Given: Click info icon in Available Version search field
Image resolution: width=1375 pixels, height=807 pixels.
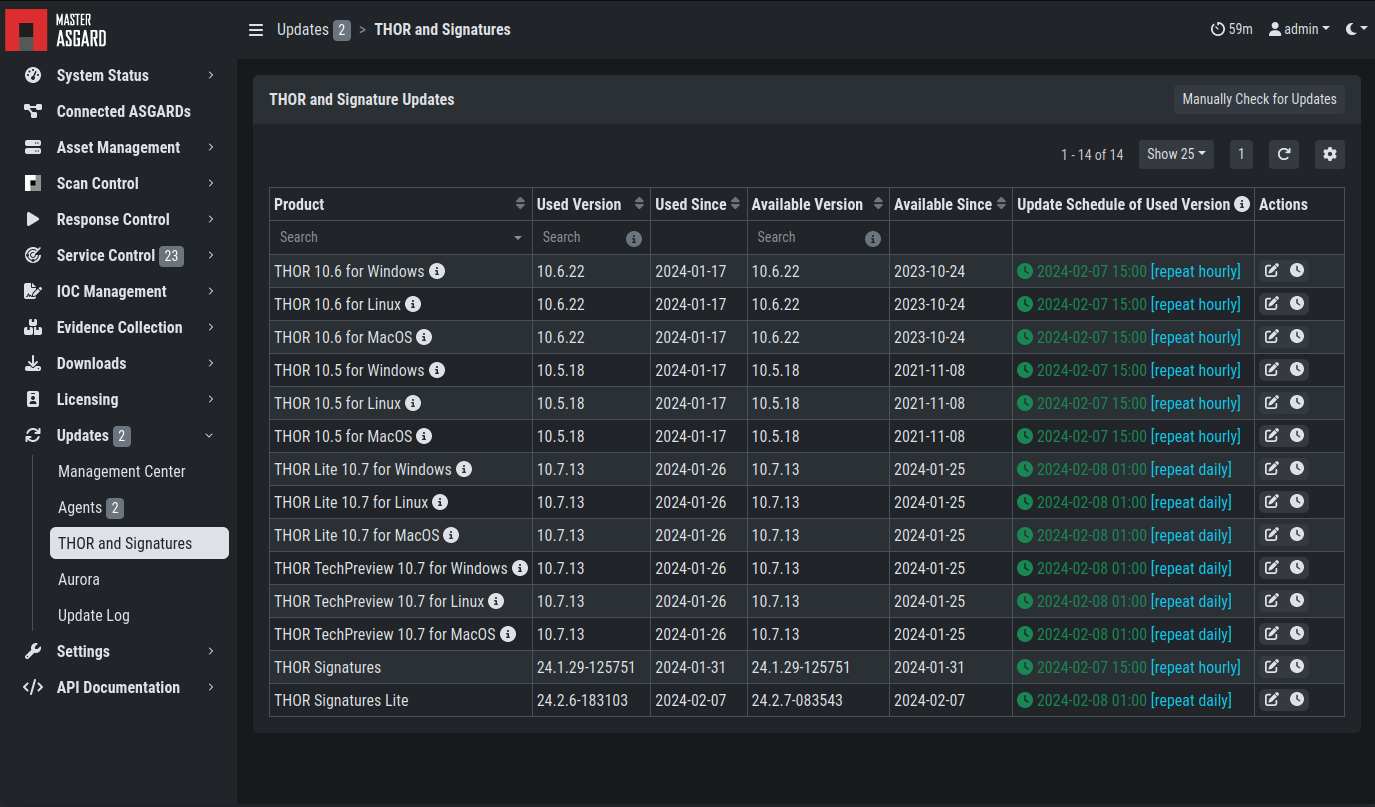Looking at the screenshot, I should coord(873,239).
